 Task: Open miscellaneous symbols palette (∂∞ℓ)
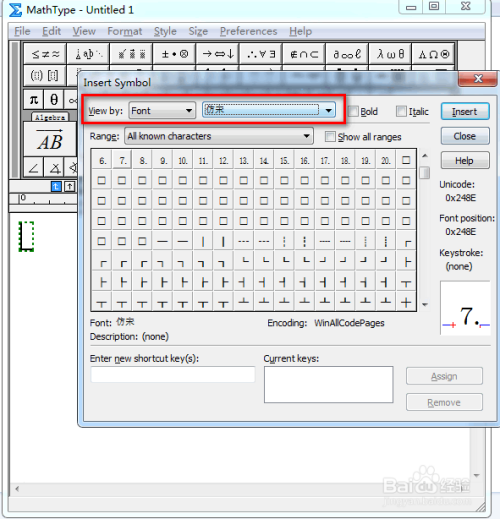click(347, 53)
